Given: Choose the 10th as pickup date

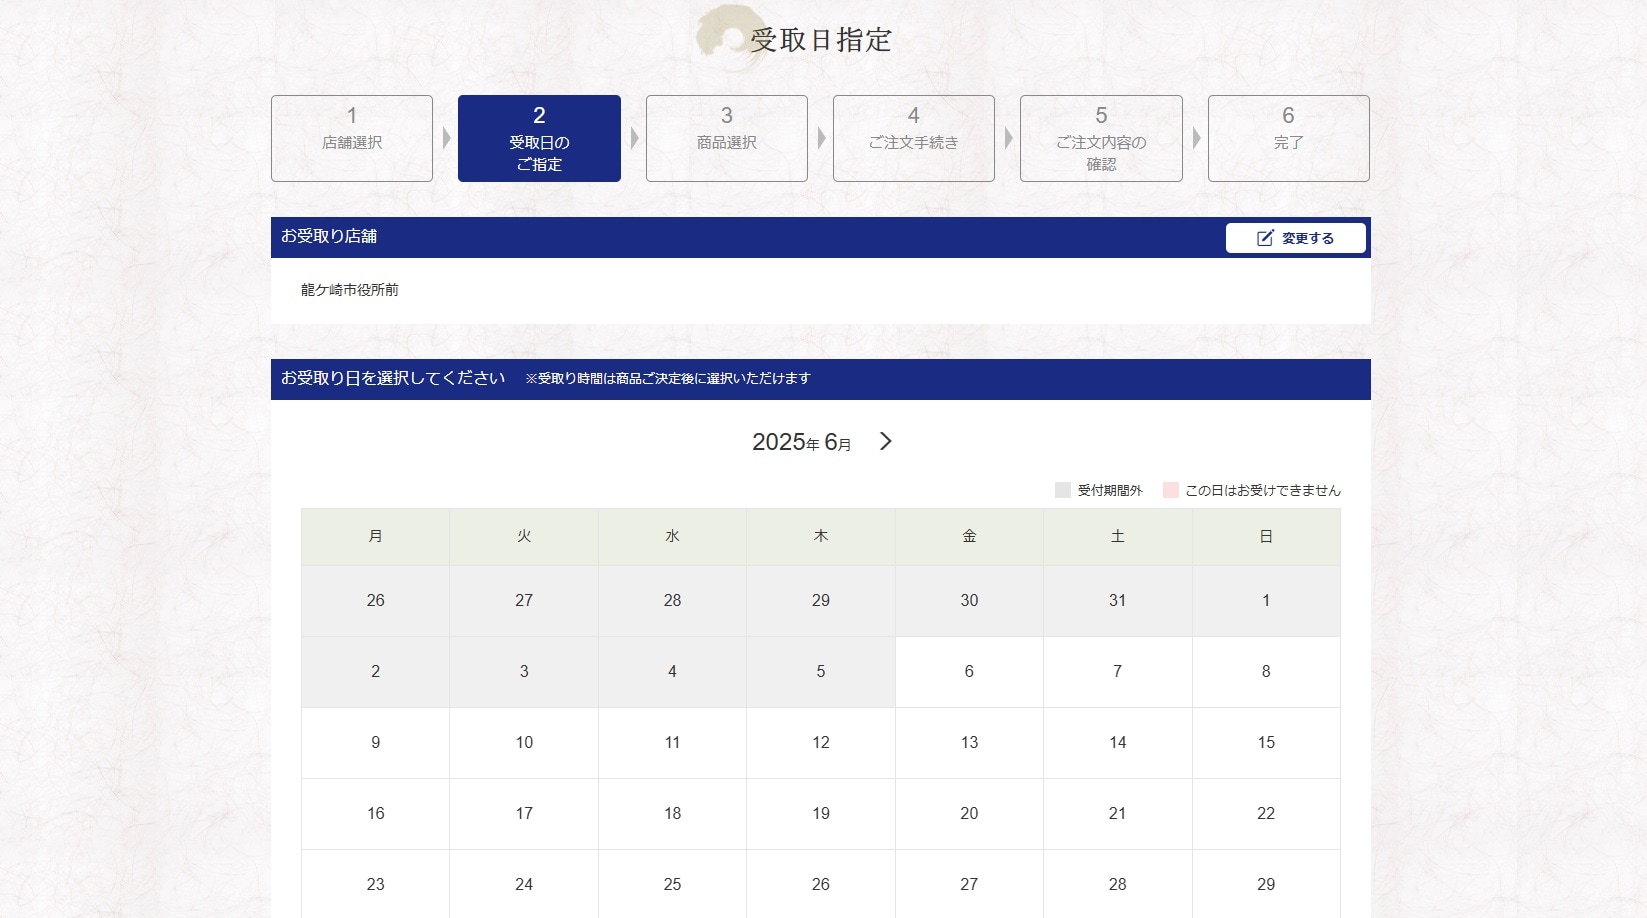Looking at the screenshot, I should [x=524, y=743].
